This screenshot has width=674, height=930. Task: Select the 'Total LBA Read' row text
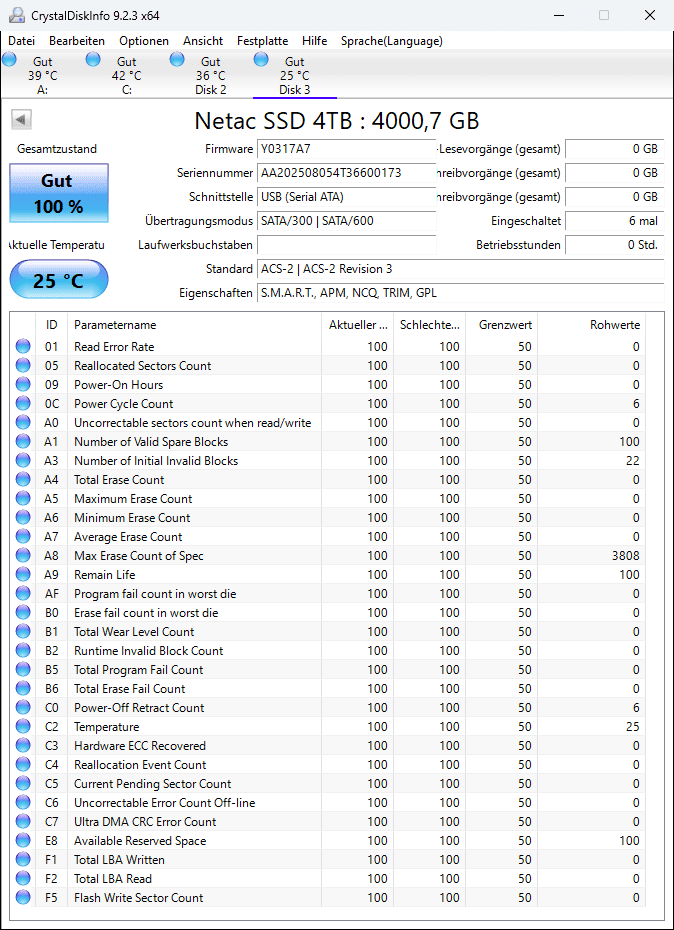113,878
